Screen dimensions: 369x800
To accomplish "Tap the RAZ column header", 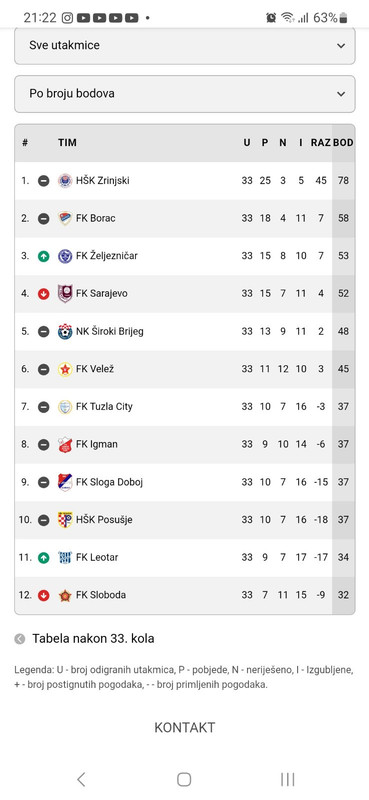I will pos(321,143).
